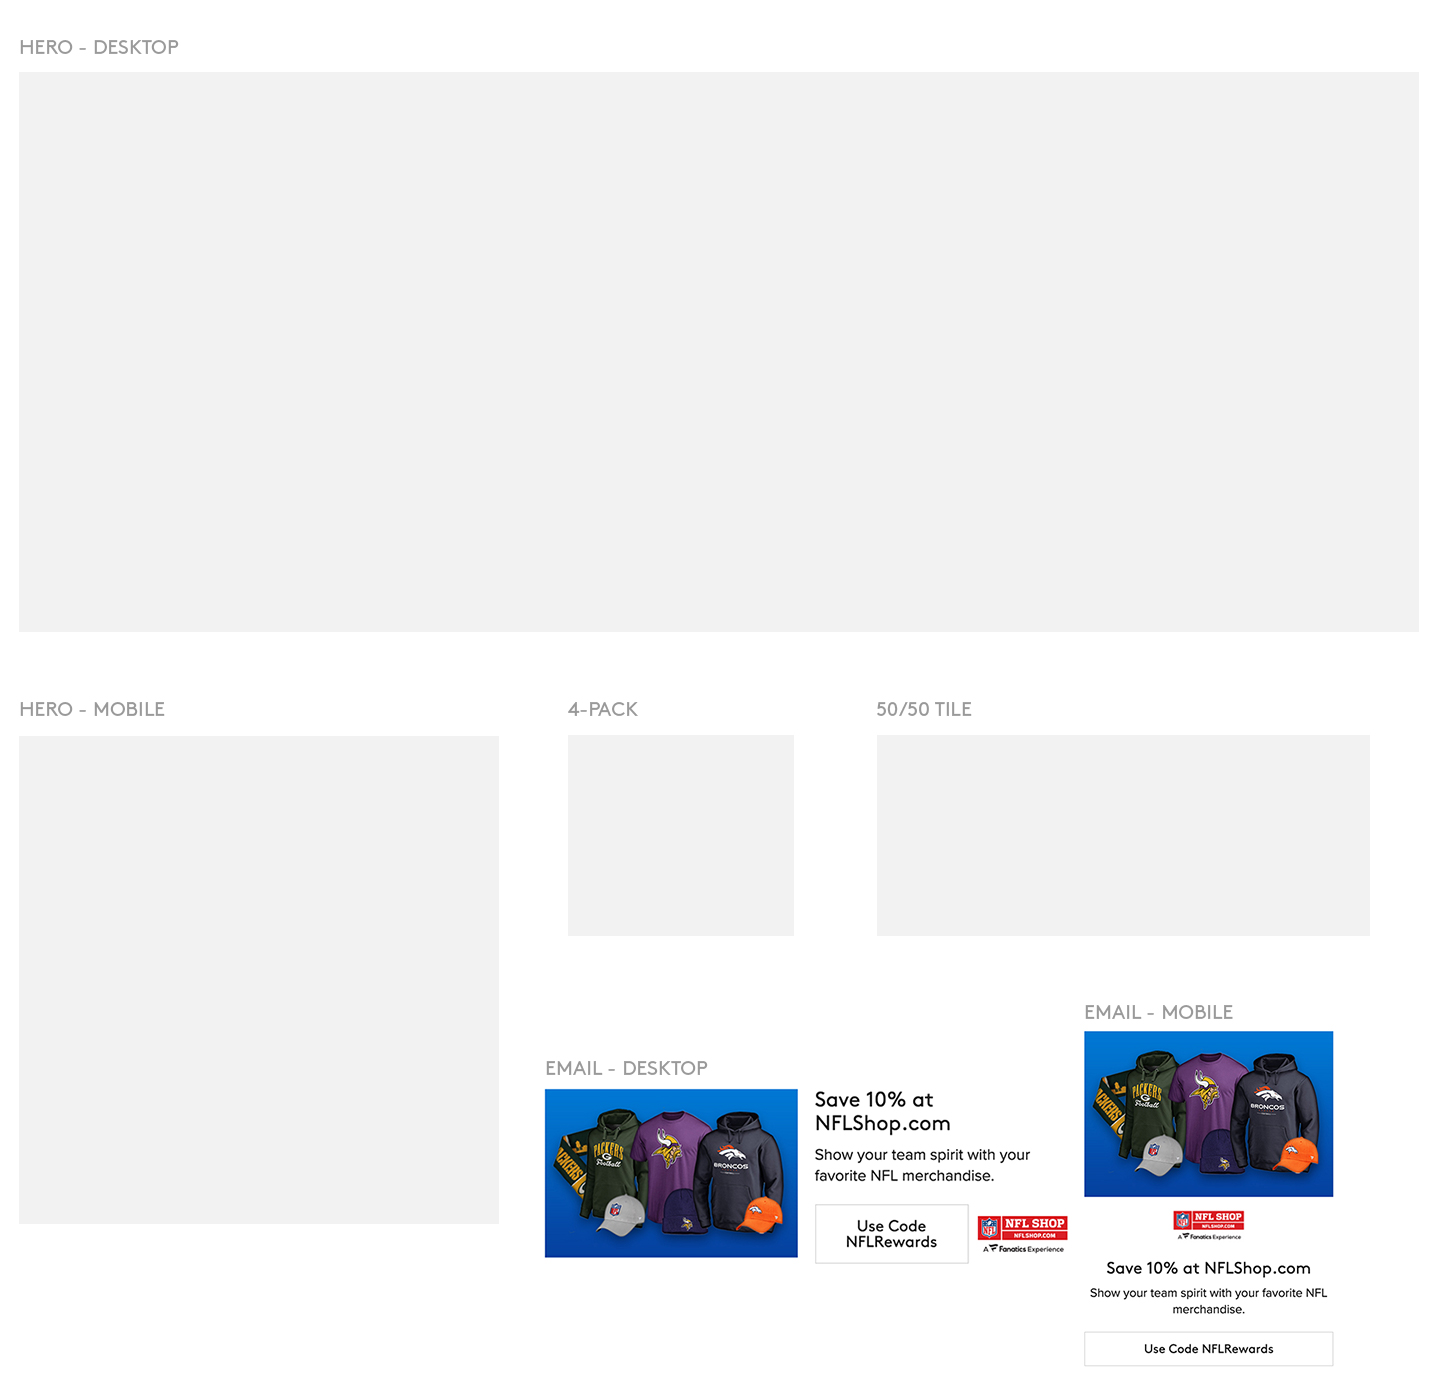This screenshot has height=1374, width=1440.
Task: Click the 'EMAIL - DESKTOP' section label
Action: pyautogui.click(x=626, y=1068)
